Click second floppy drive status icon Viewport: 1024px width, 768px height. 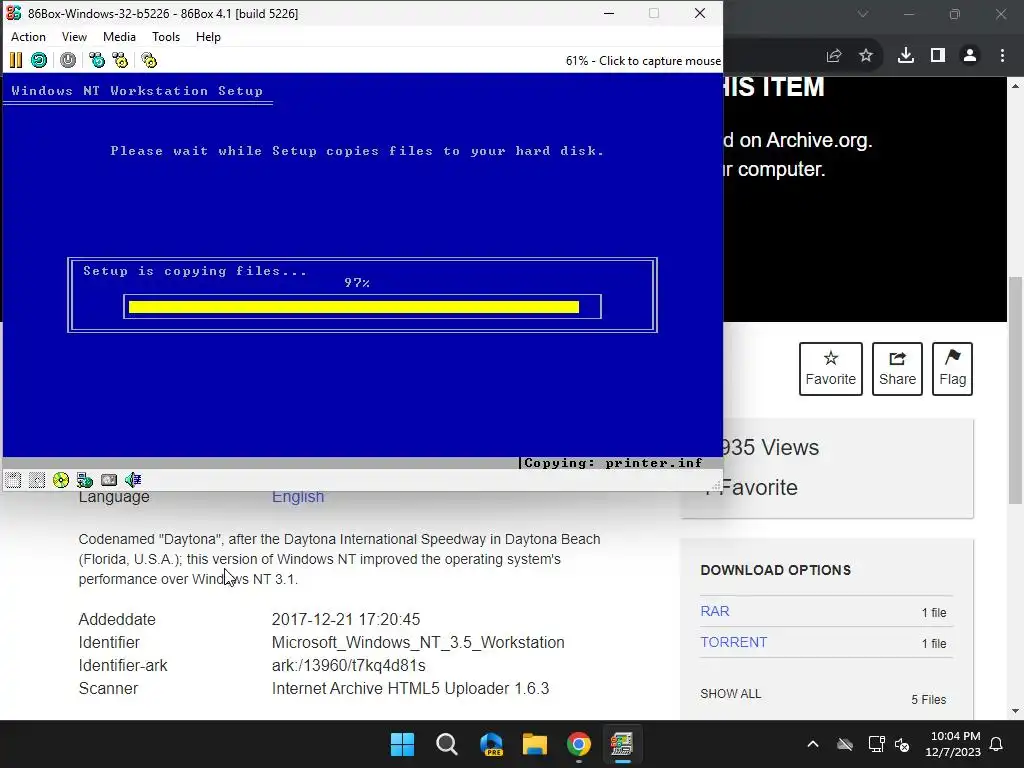tap(37, 481)
